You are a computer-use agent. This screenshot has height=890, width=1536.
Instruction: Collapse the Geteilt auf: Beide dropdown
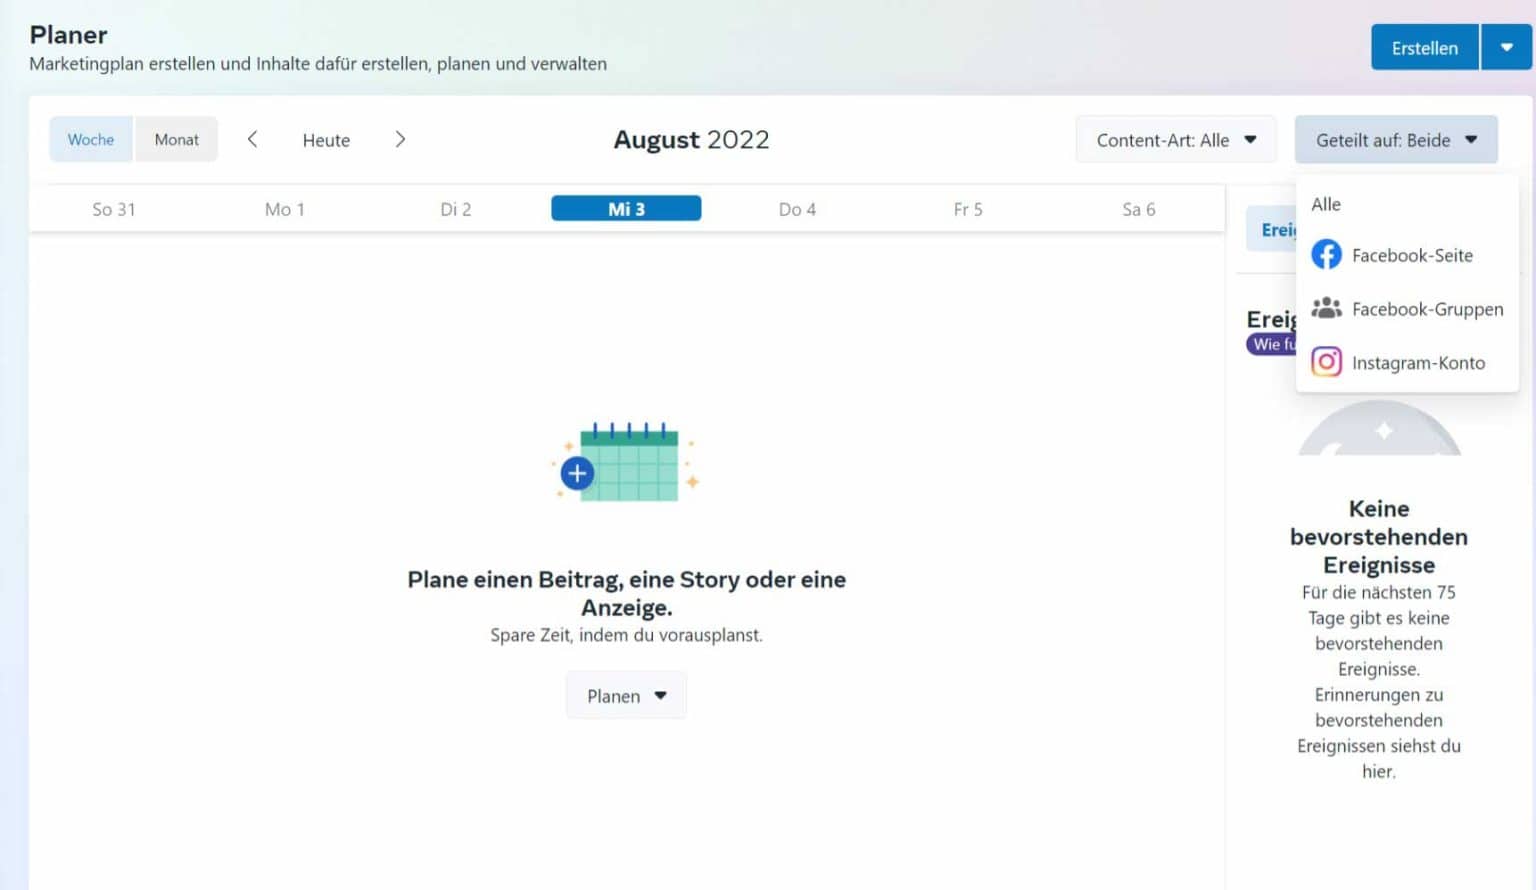pos(1395,140)
